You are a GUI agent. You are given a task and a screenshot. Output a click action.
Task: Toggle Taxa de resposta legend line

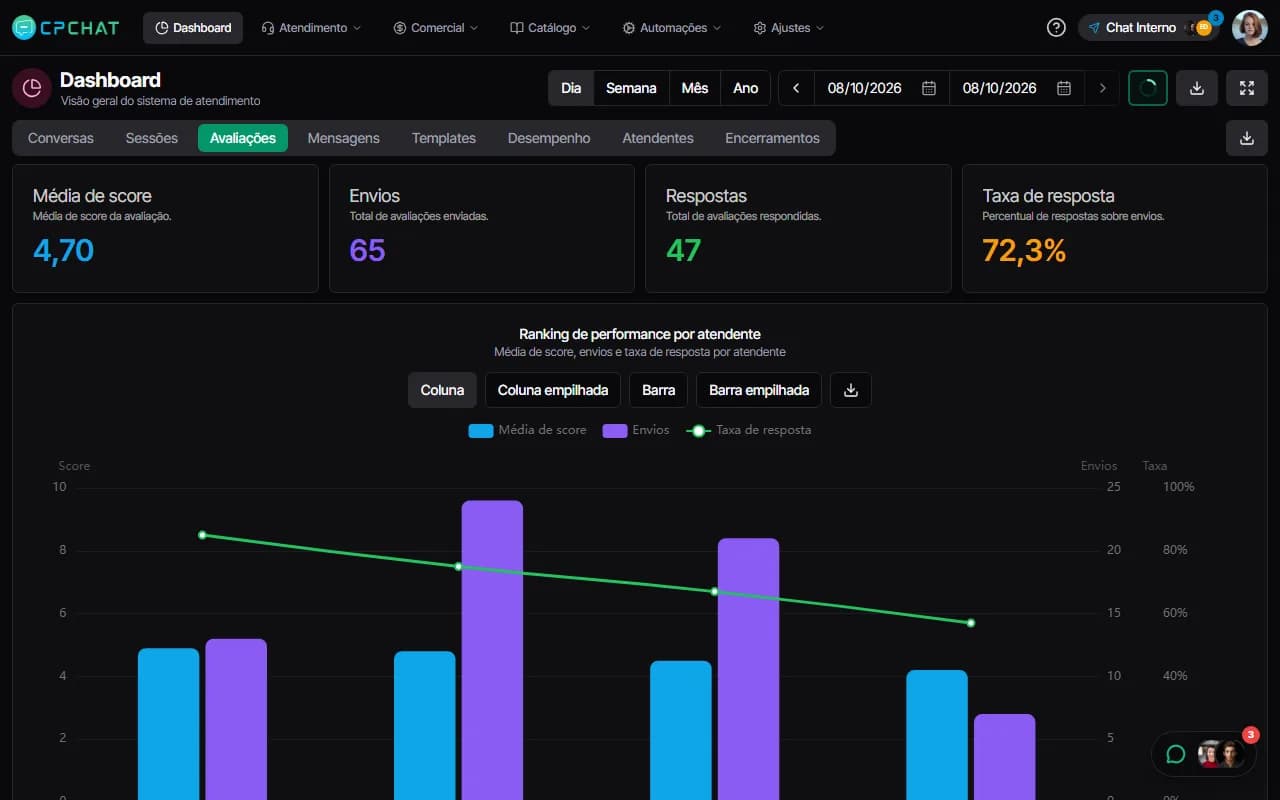[x=748, y=430]
